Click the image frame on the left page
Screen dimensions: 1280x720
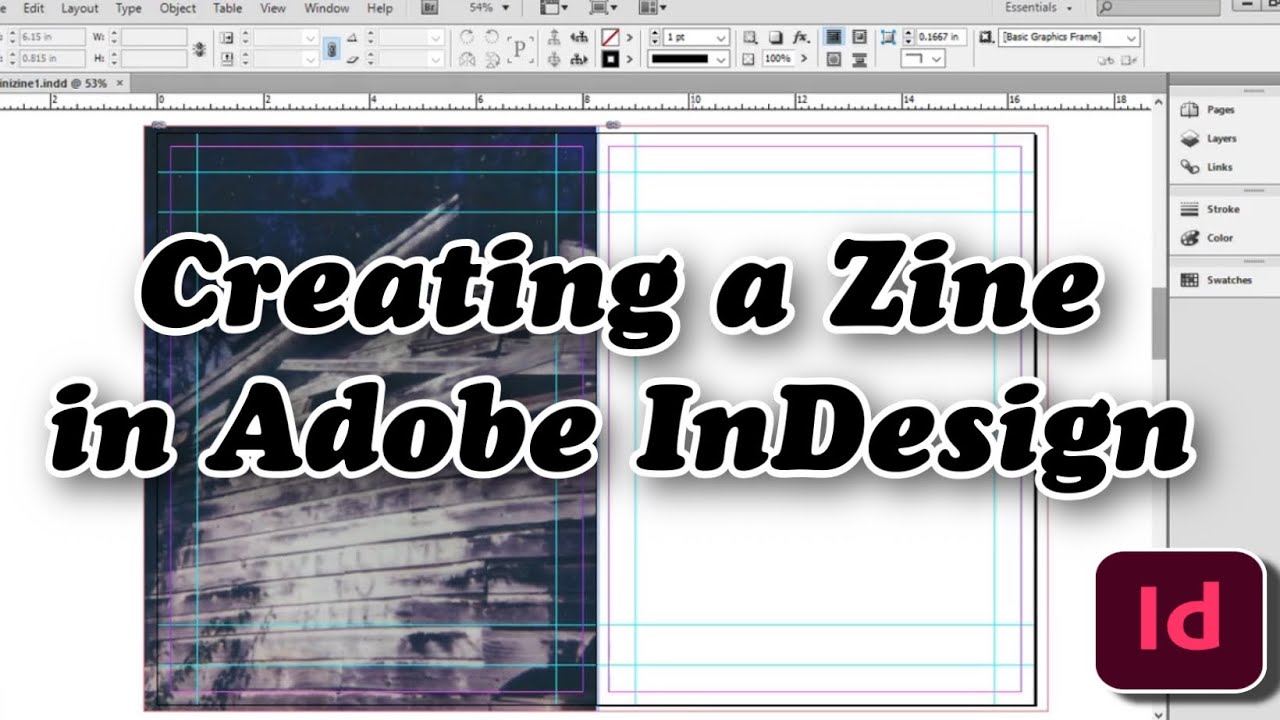pos(371,419)
